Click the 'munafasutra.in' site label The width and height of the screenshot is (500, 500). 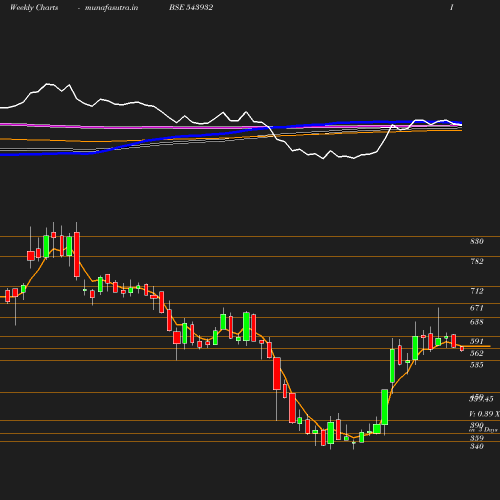[x=111, y=7]
